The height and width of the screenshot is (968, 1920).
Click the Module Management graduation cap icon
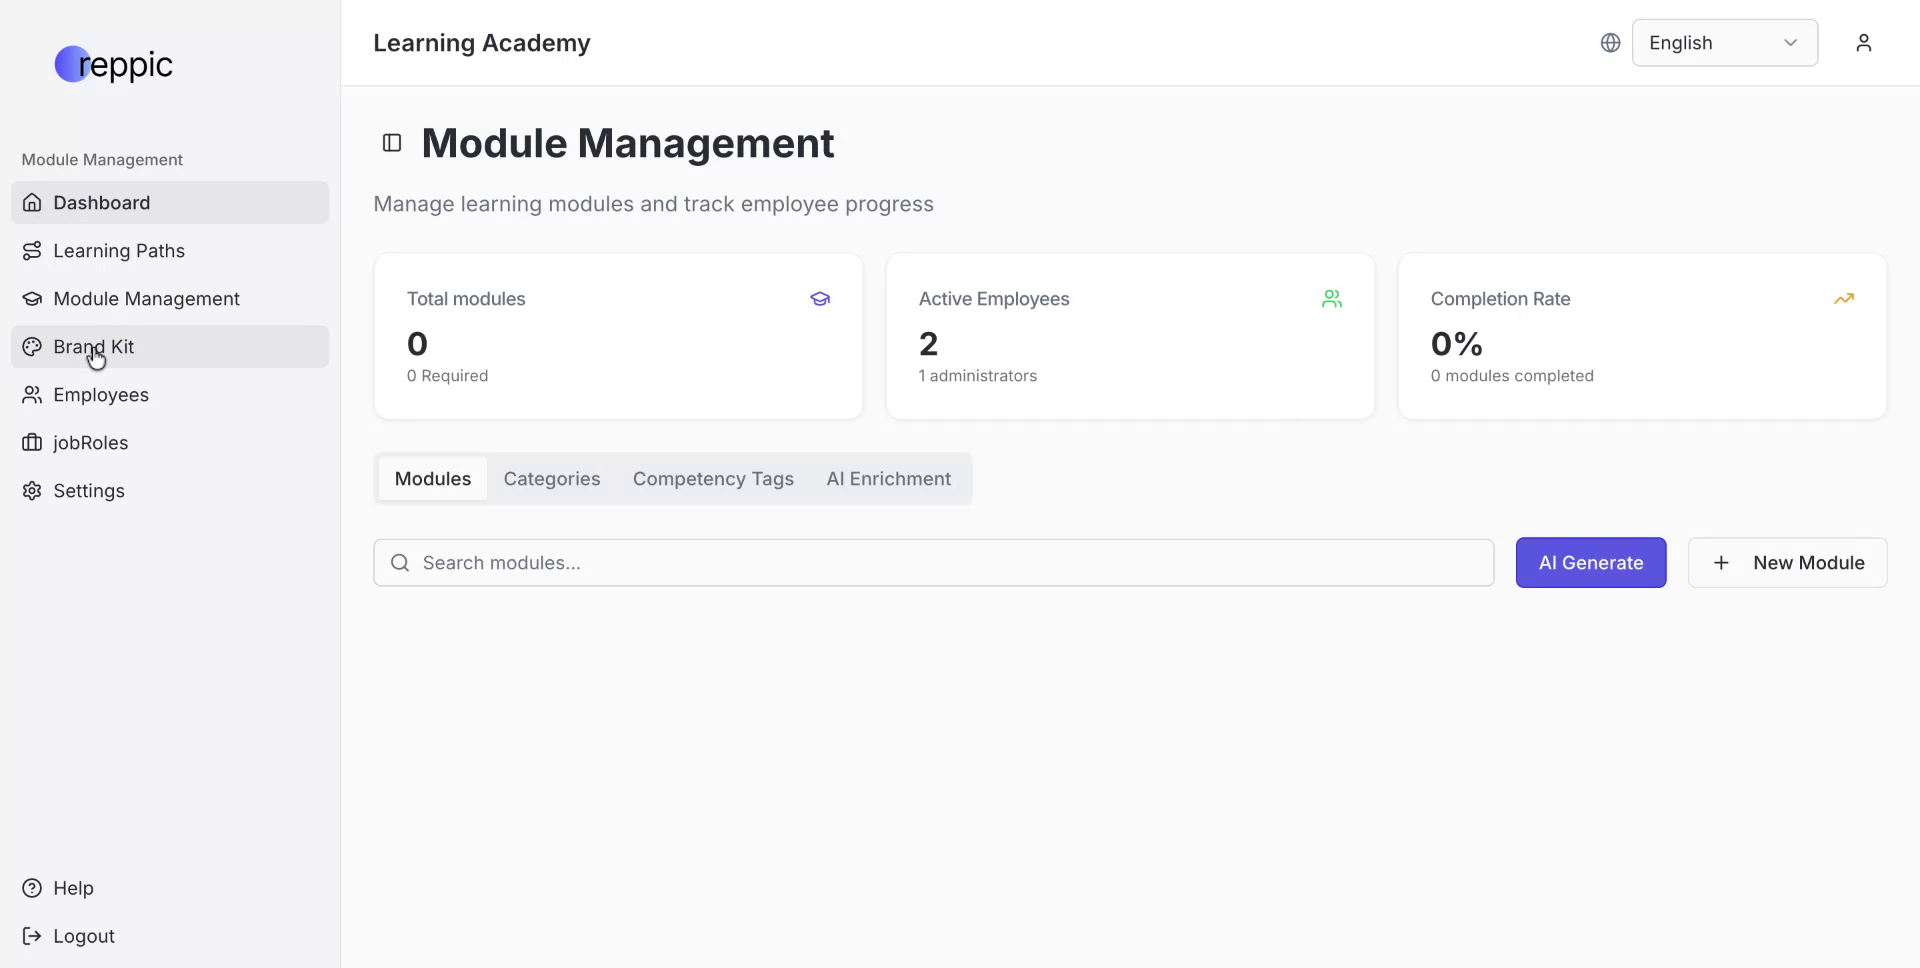(32, 299)
